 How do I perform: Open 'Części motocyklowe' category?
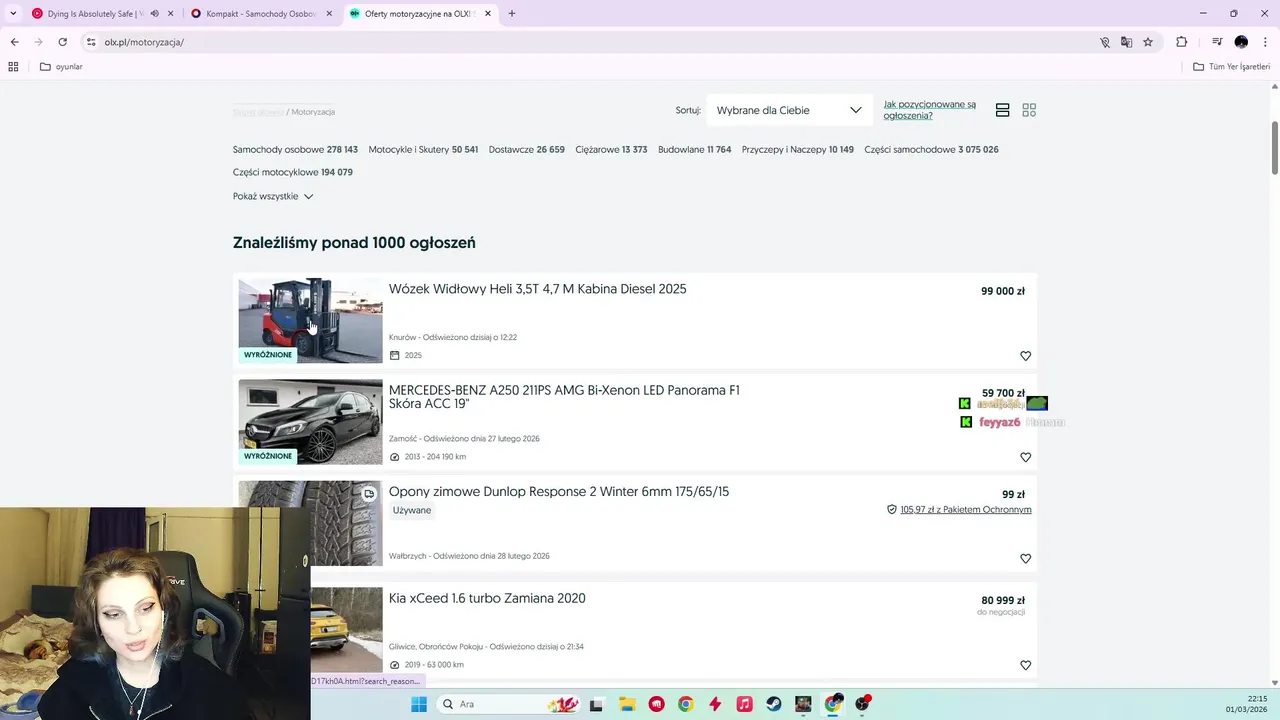293,172
